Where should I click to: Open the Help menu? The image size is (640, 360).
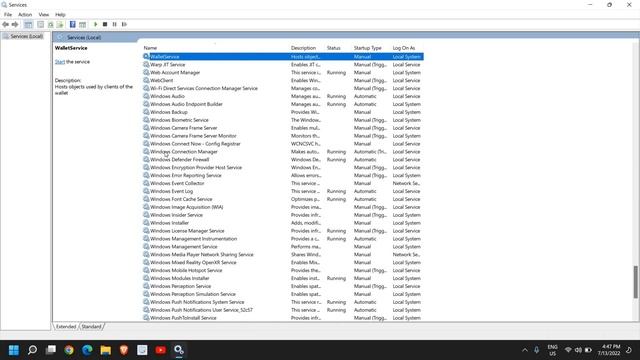(x=60, y=15)
